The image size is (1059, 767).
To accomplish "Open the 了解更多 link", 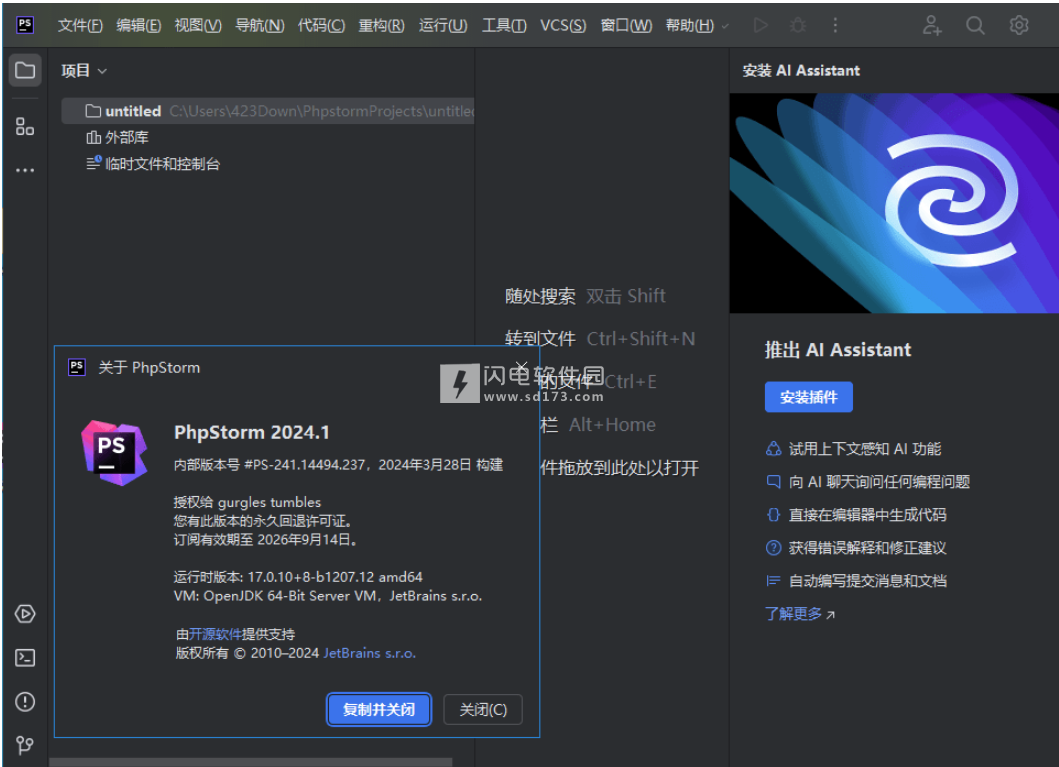I will coord(800,614).
